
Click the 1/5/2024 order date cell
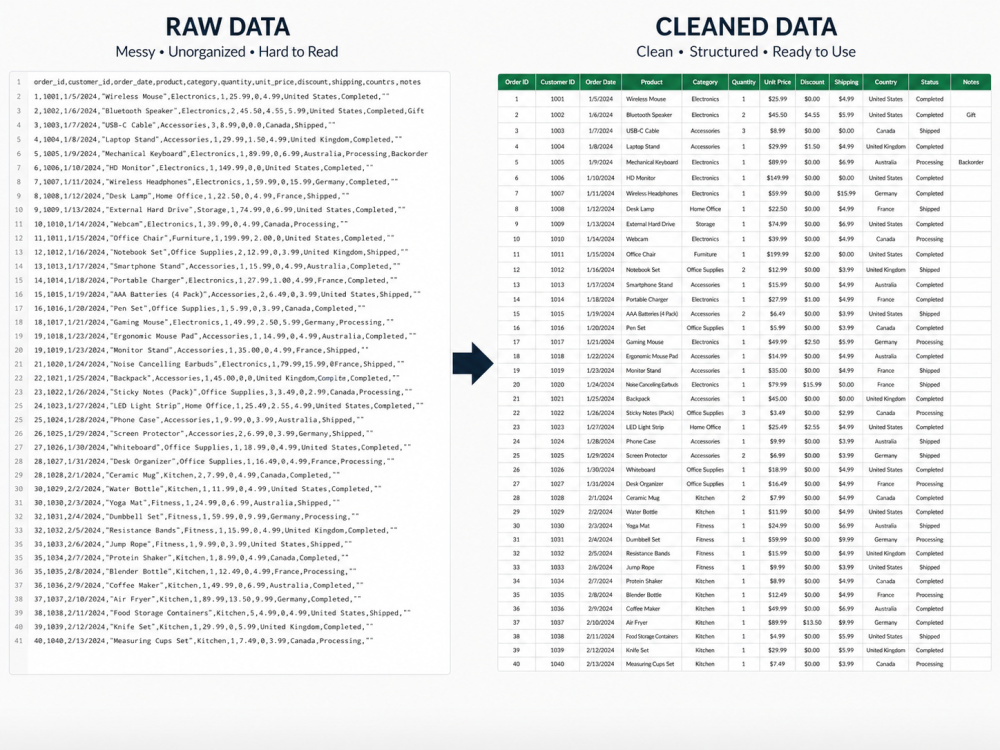(600, 99)
